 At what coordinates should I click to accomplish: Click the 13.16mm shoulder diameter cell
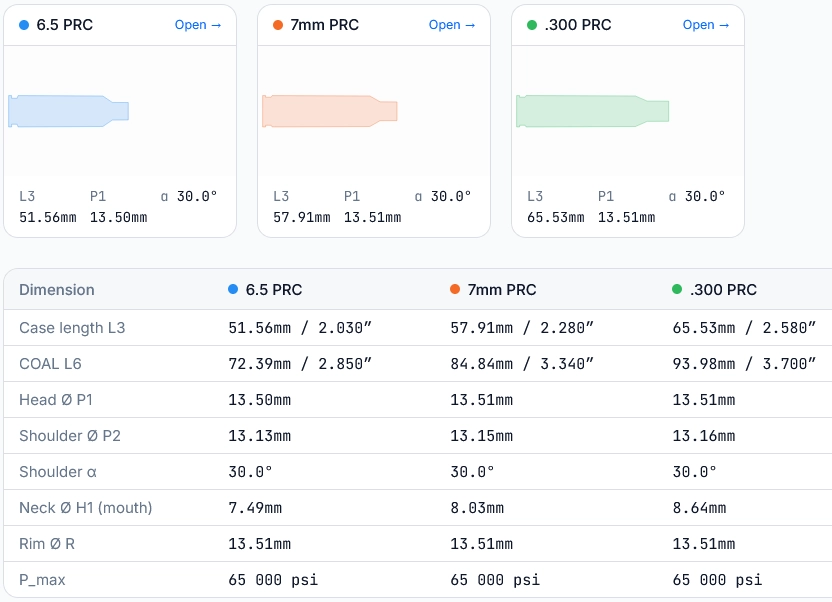tap(704, 436)
